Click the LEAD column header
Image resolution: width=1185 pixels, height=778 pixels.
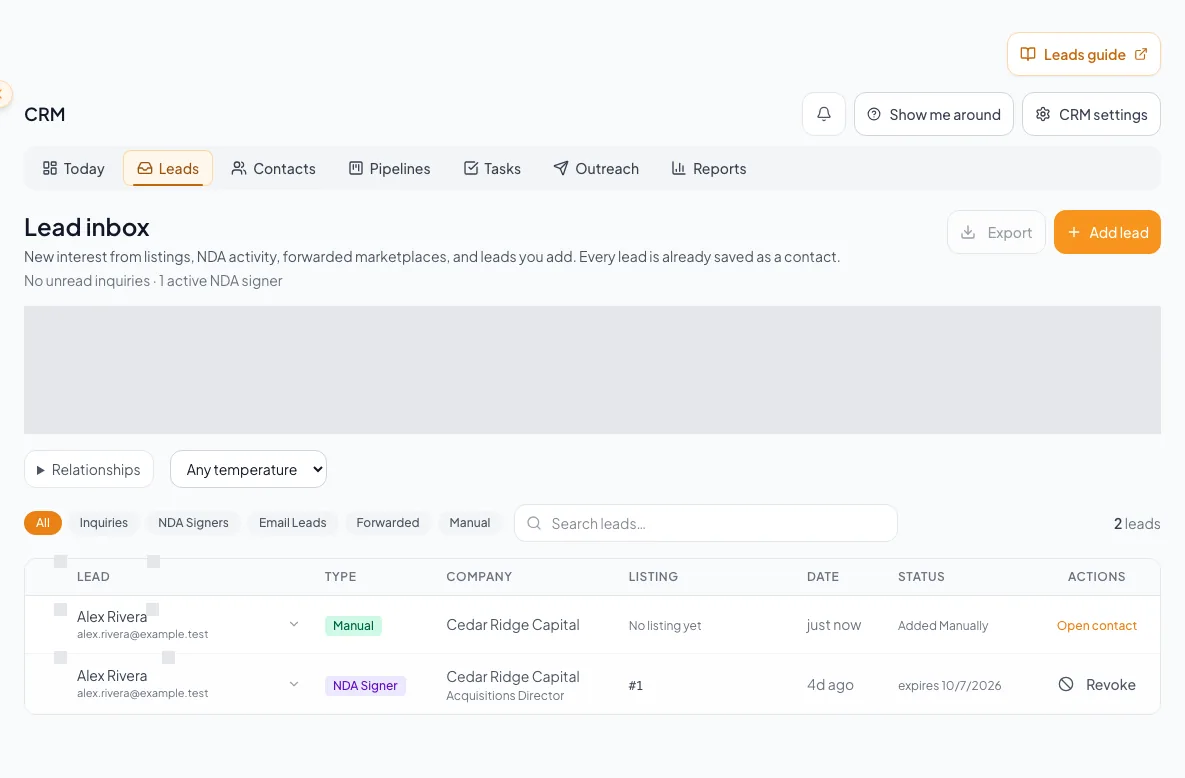pos(93,576)
